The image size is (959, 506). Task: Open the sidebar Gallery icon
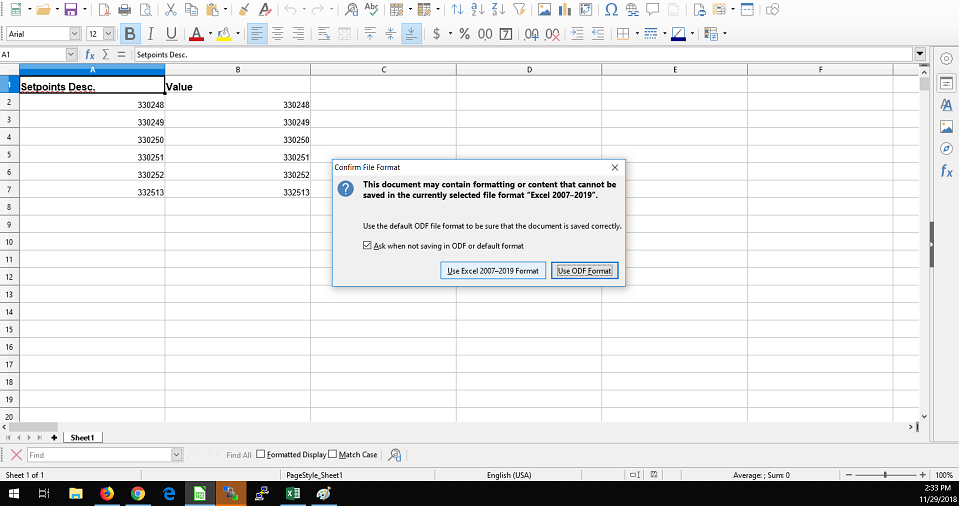pyautogui.click(x=946, y=127)
